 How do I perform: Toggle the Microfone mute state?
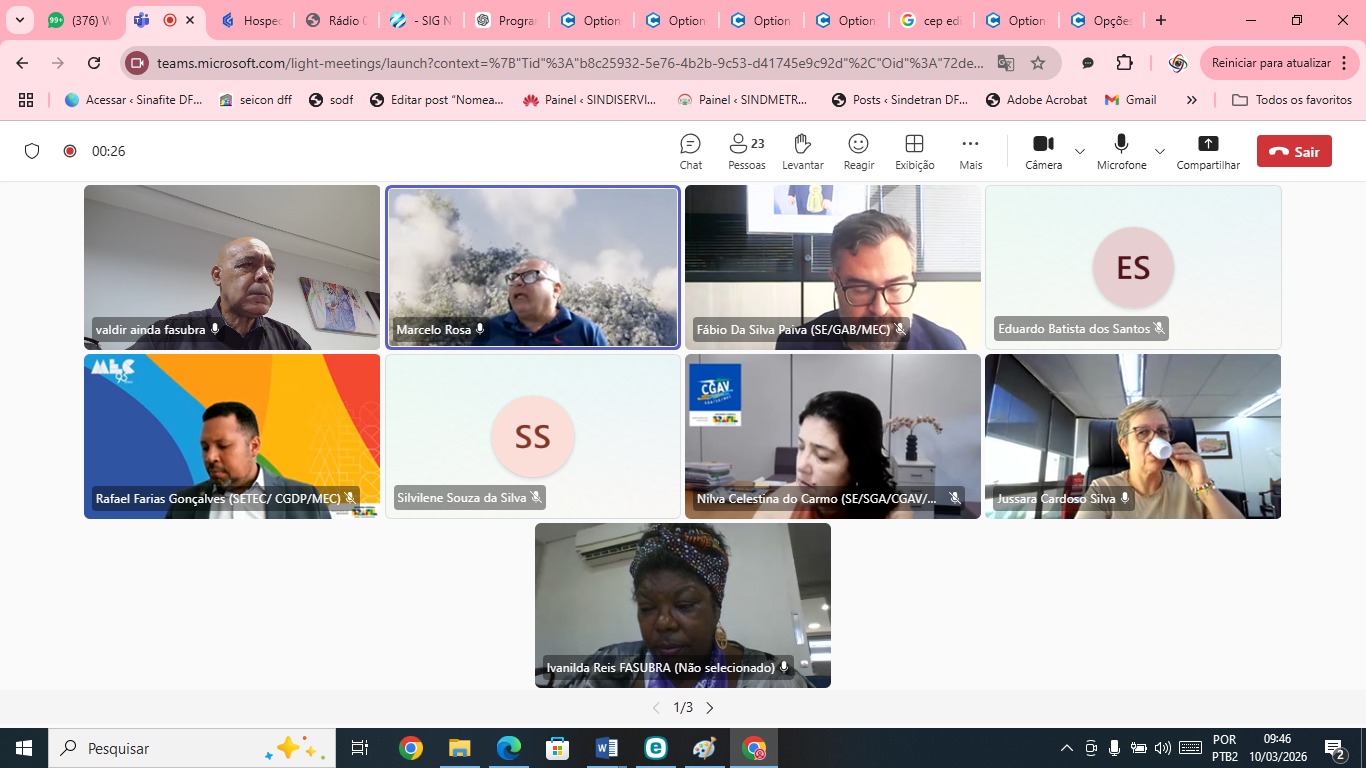1121,151
